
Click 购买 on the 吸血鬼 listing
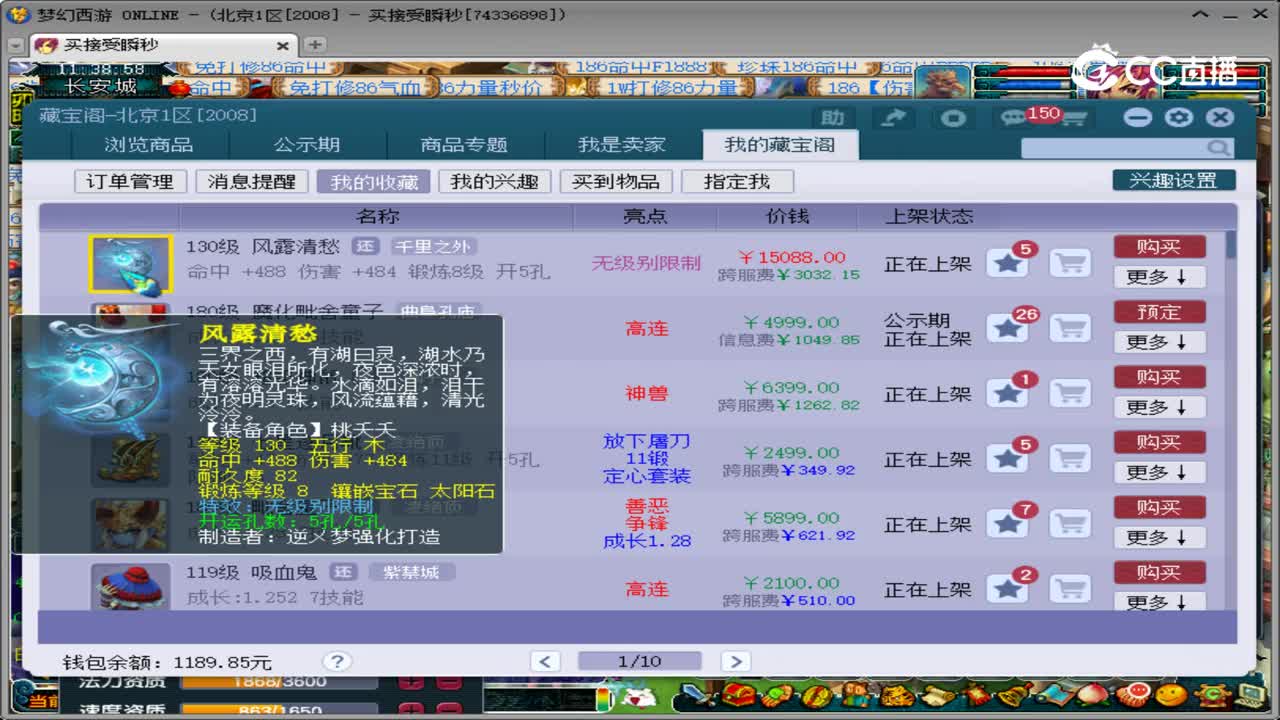(x=1159, y=571)
